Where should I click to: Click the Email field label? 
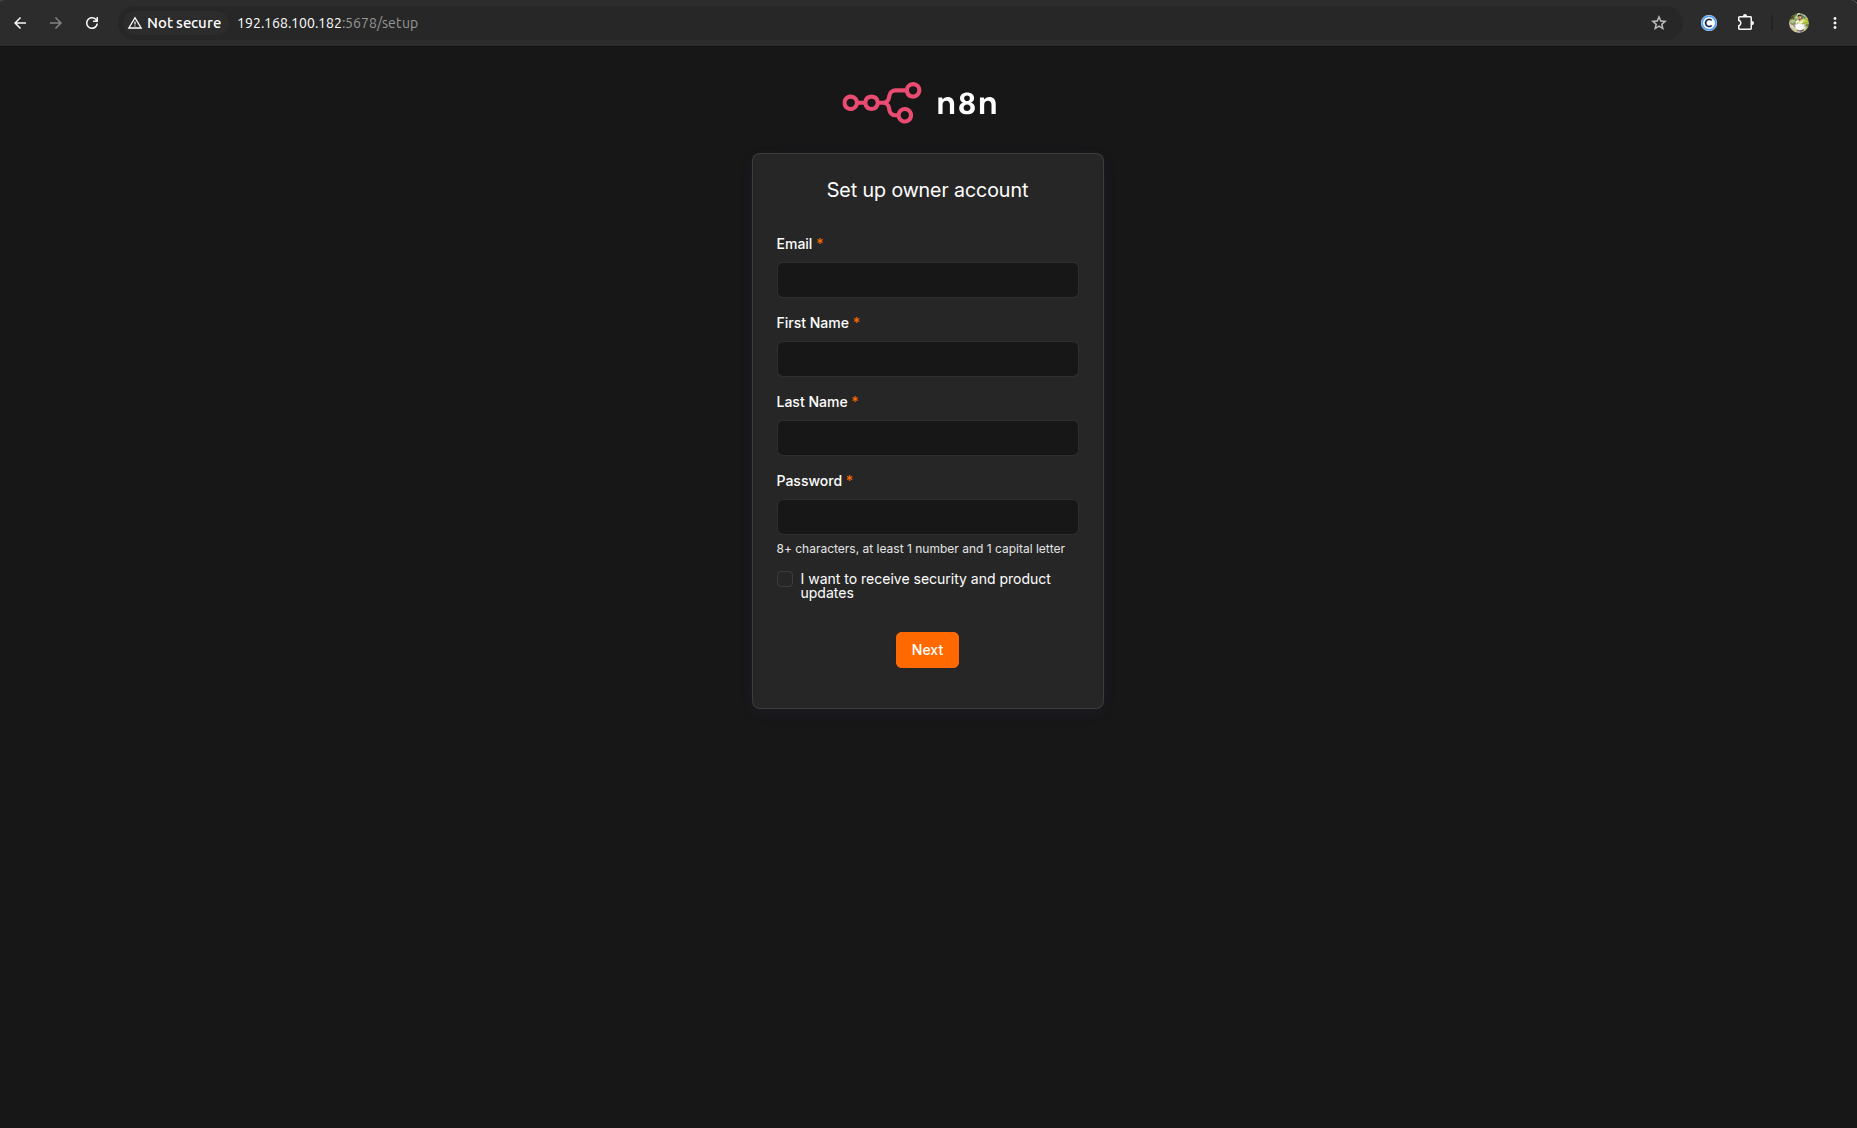click(x=794, y=244)
